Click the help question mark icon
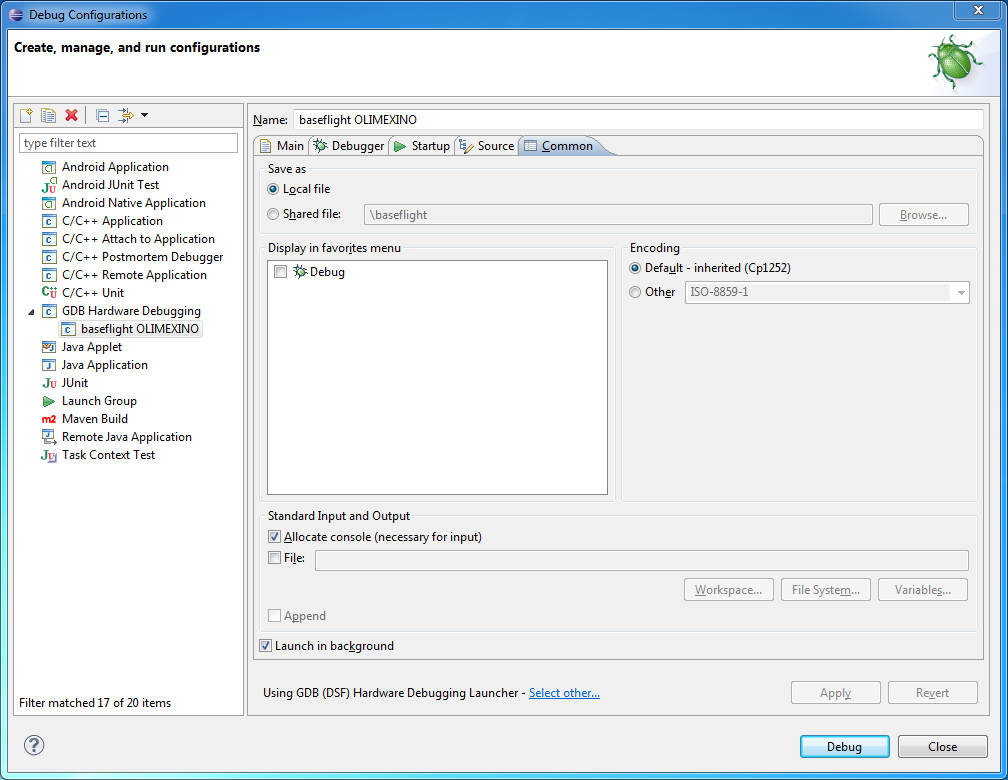The width and height of the screenshot is (1008, 780). pyautogui.click(x=34, y=745)
